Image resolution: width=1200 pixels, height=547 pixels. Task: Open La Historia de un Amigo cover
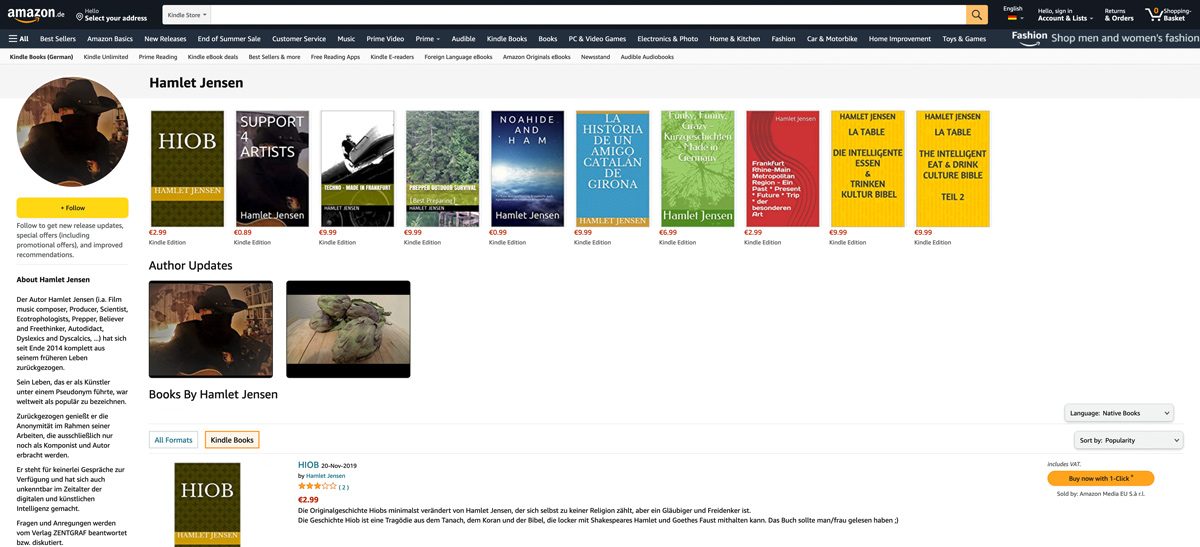612,169
